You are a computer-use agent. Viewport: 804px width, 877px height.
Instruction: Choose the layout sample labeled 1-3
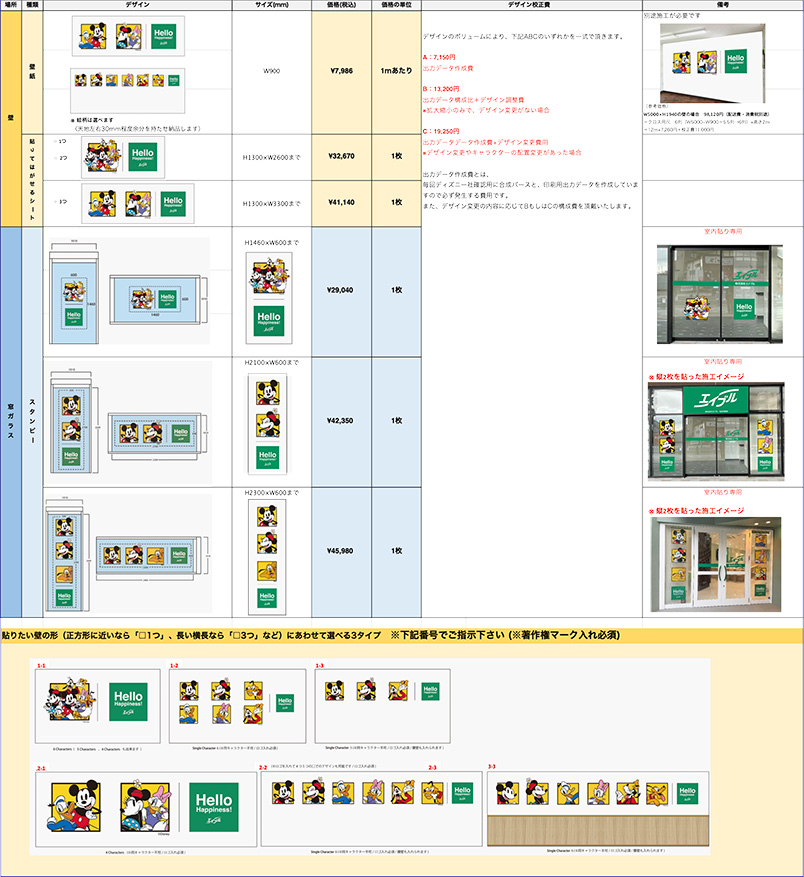[x=383, y=706]
